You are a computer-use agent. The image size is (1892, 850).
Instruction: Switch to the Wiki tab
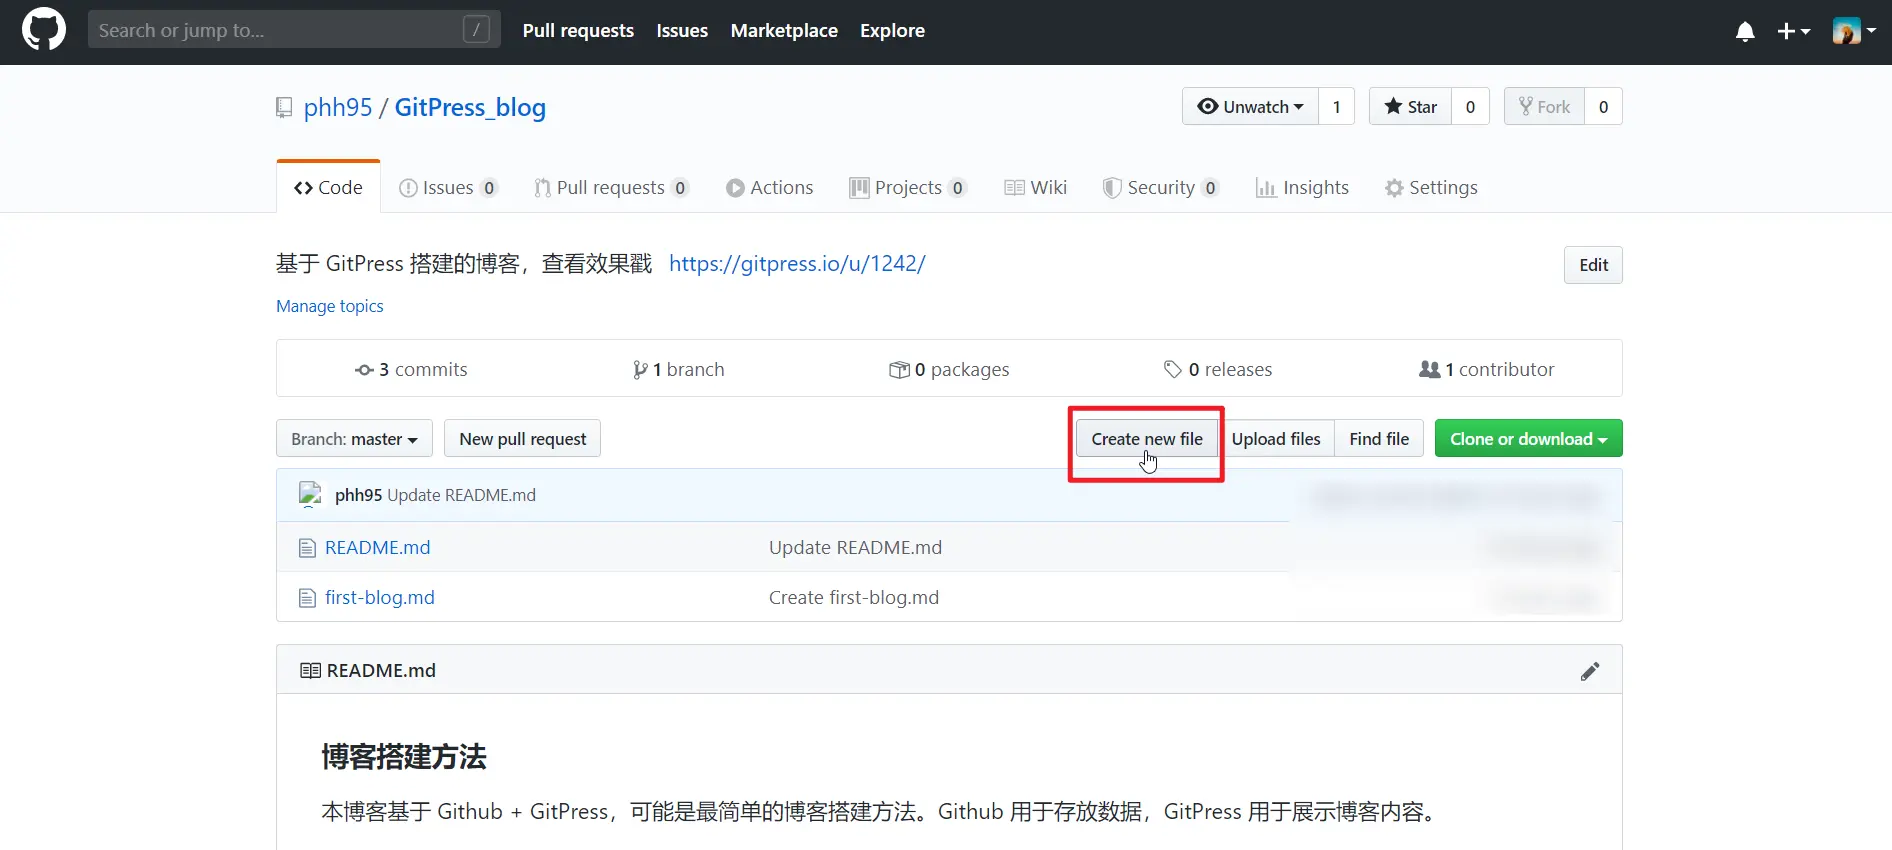pyautogui.click(x=1035, y=187)
